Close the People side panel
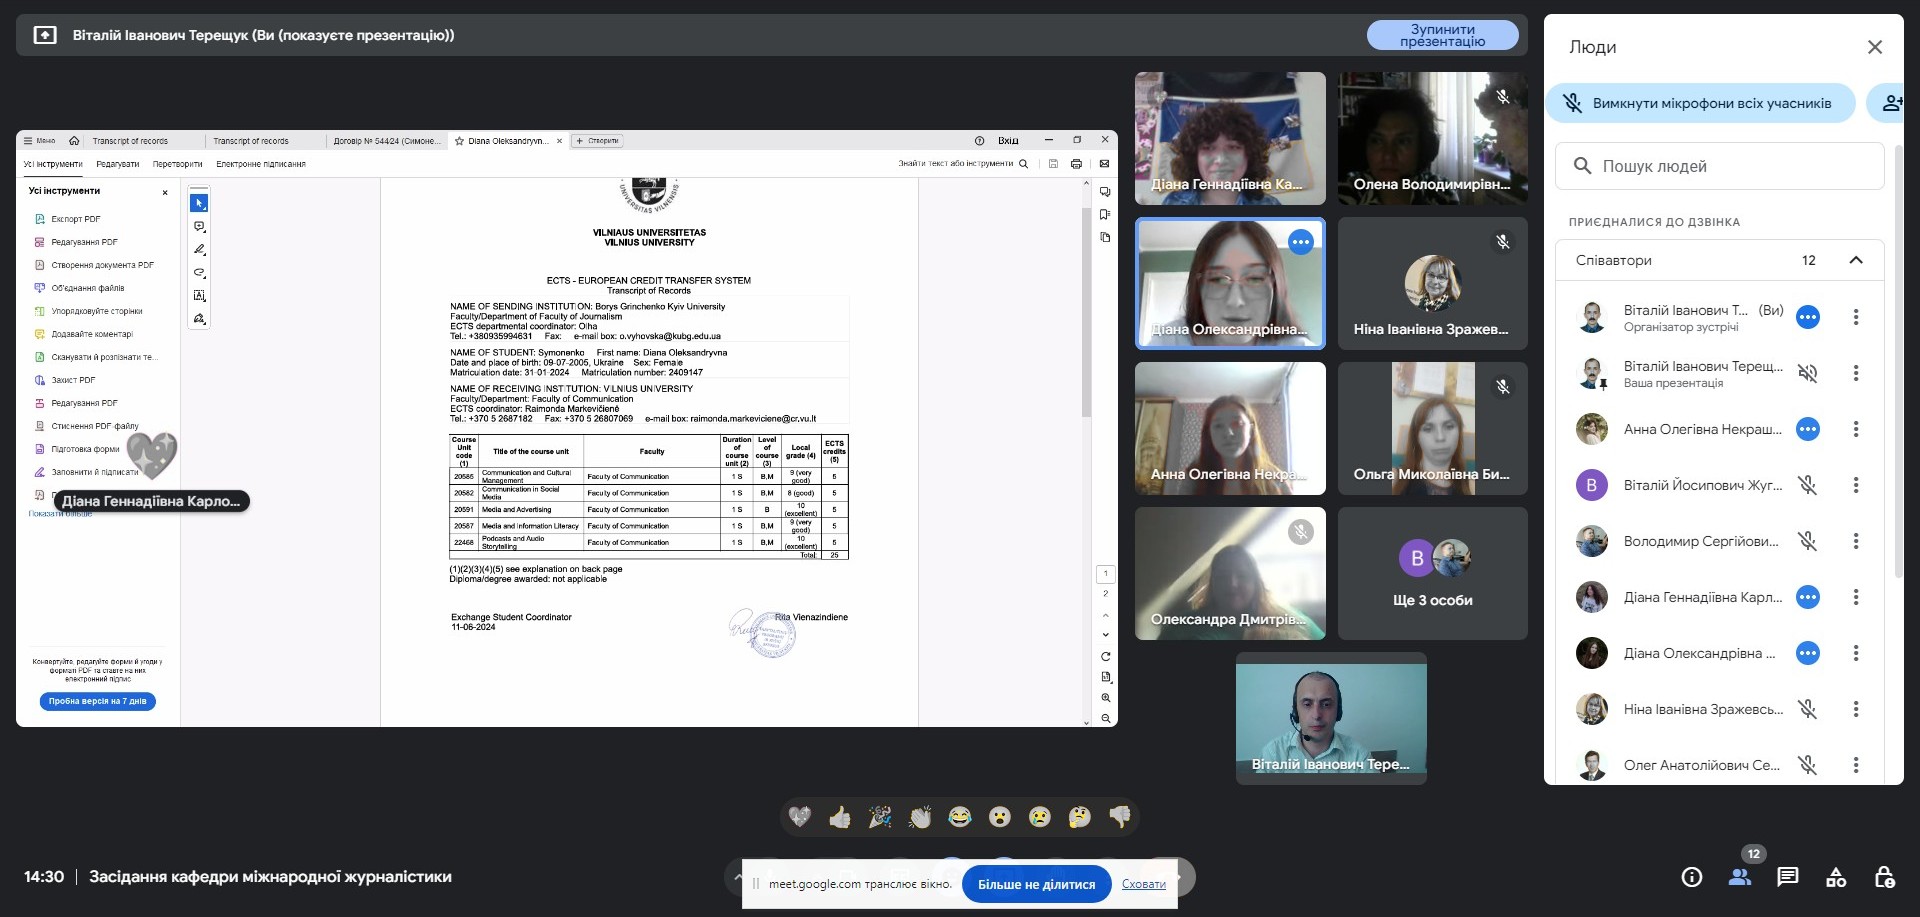This screenshot has height=917, width=1920. [x=1874, y=47]
